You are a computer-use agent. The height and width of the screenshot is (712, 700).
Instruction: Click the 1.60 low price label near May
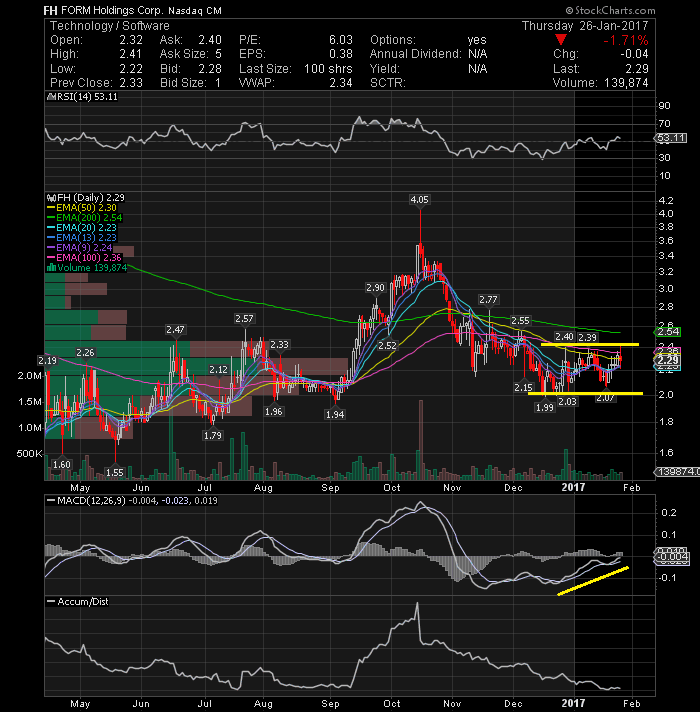62,465
